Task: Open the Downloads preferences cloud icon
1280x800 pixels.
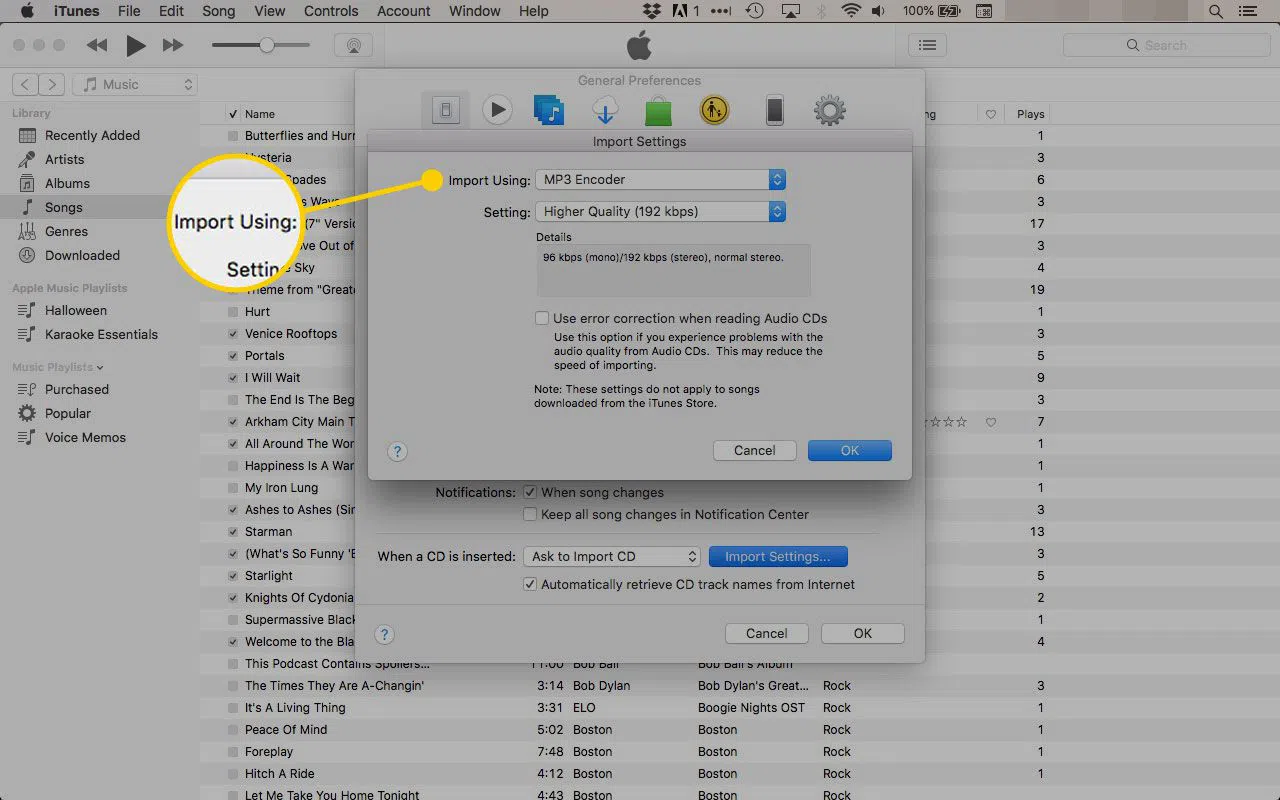Action: click(604, 110)
